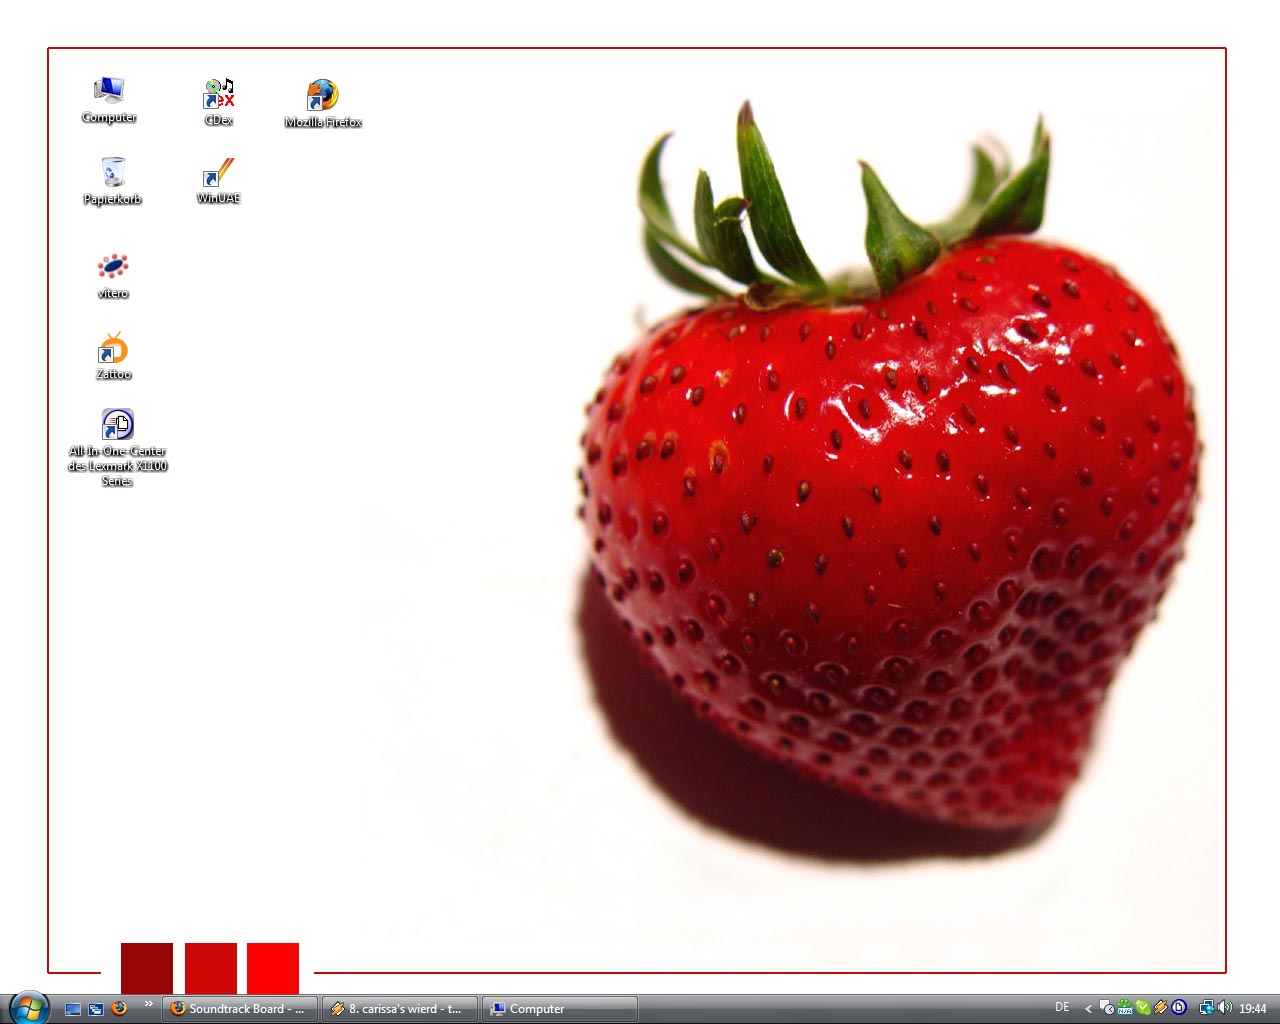The height and width of the screenshot is (1024, 1280).
Task: Click the vitero desktop icon
Action: 113,268
